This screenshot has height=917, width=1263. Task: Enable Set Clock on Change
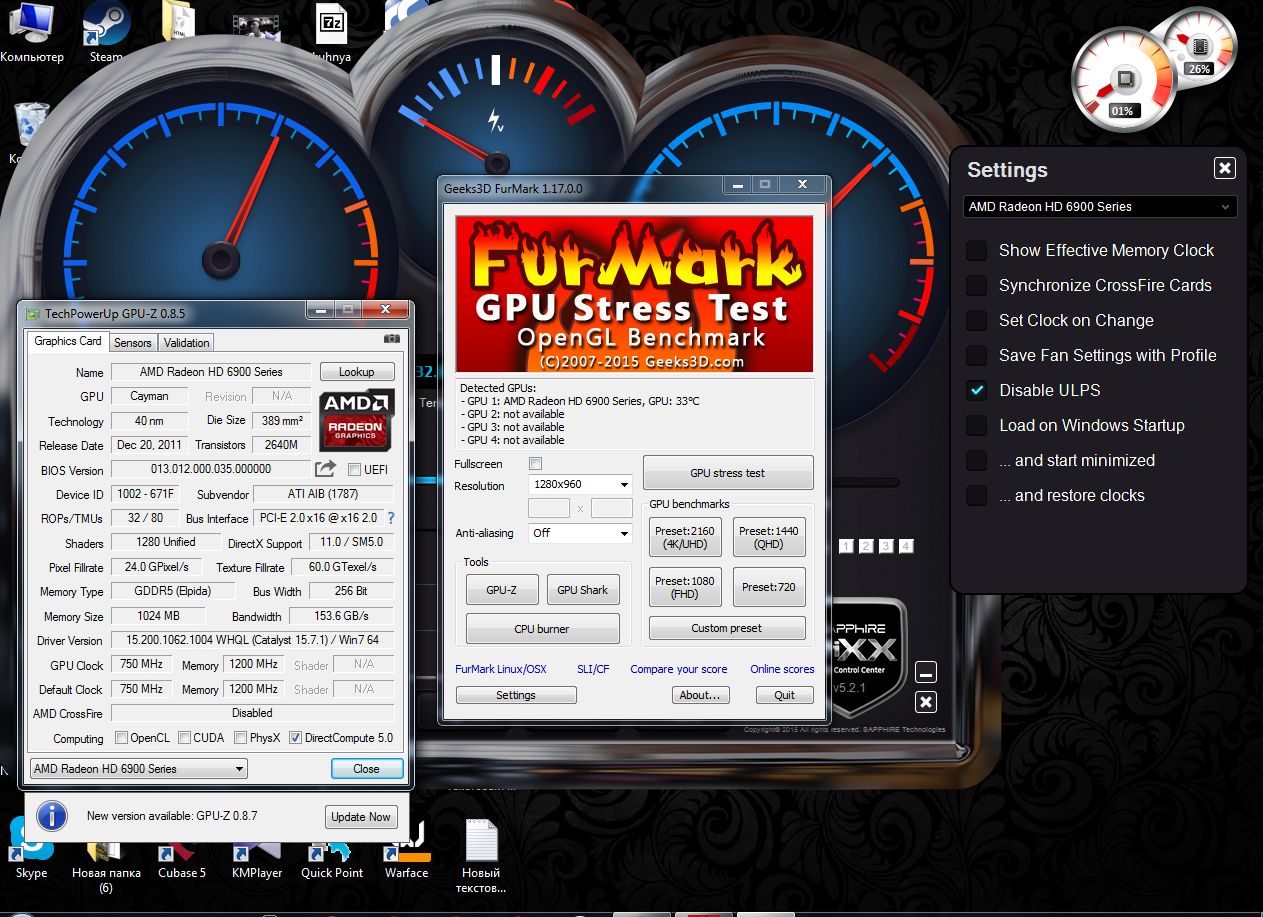[x=976, y=321]
